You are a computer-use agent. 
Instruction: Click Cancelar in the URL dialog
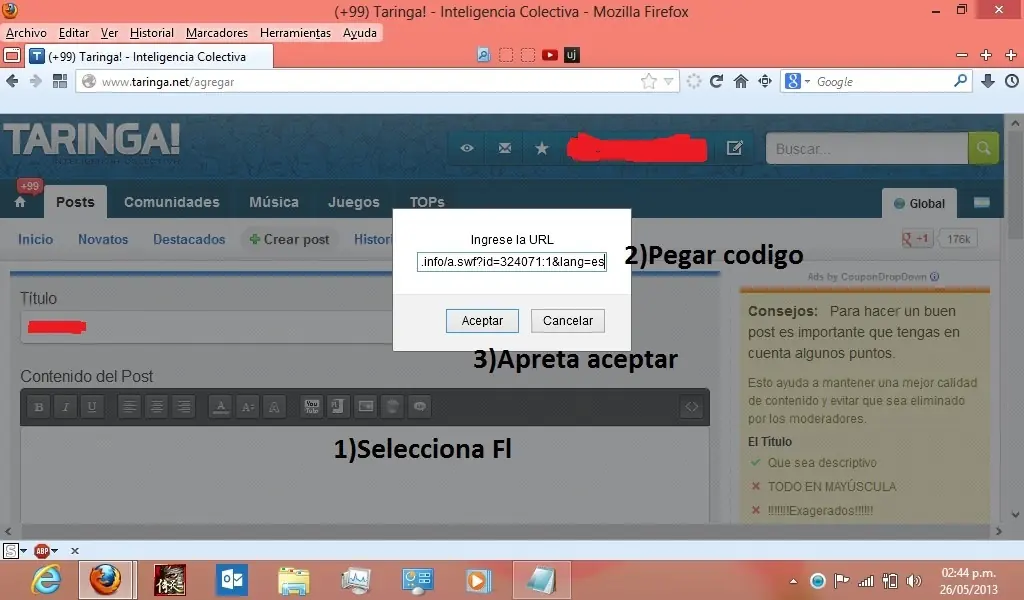tap(568, 321)
